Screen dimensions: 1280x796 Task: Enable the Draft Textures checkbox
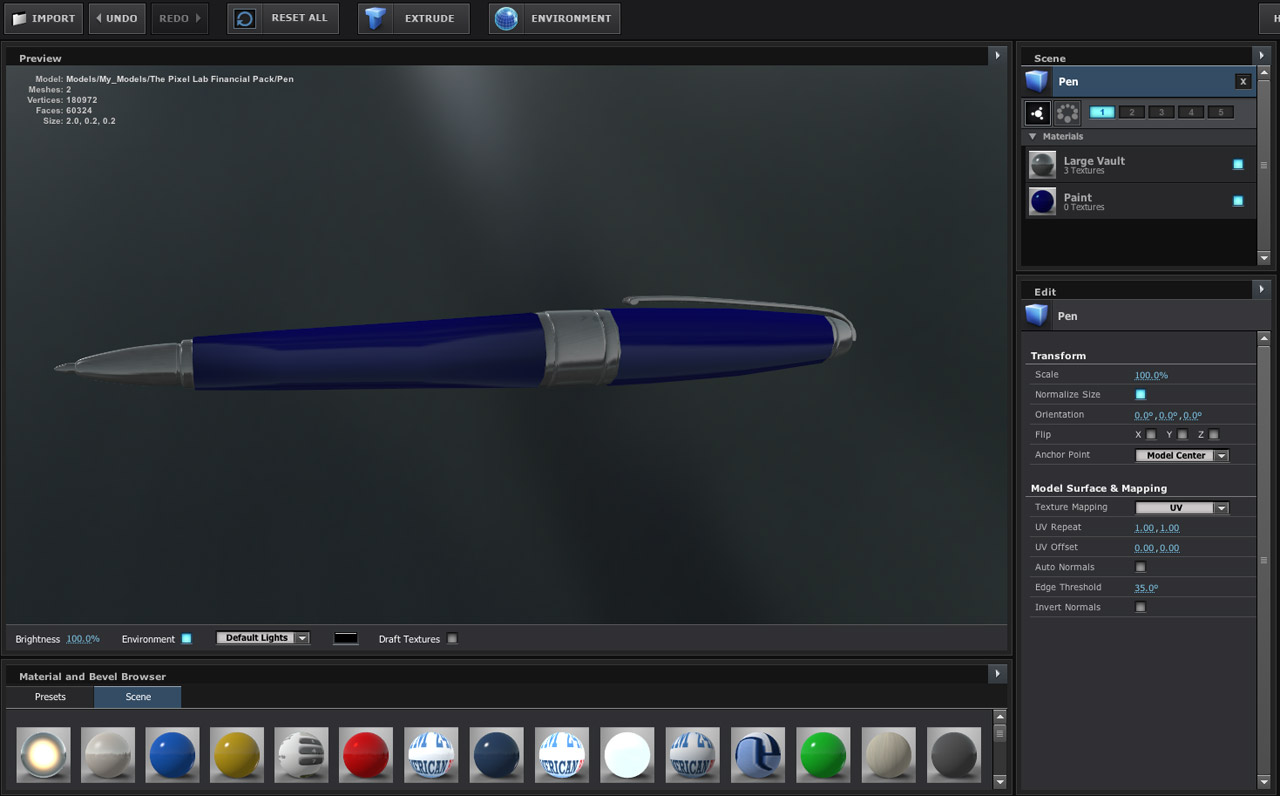(452, 638)
